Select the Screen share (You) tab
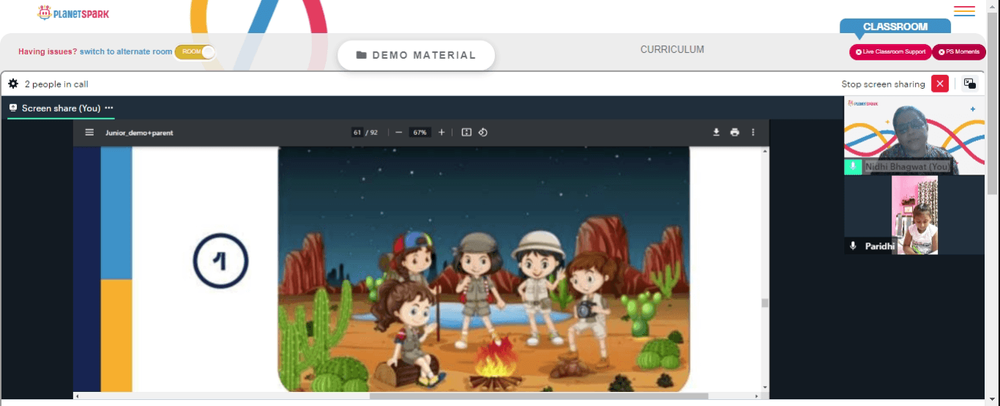 pos(61,108)
